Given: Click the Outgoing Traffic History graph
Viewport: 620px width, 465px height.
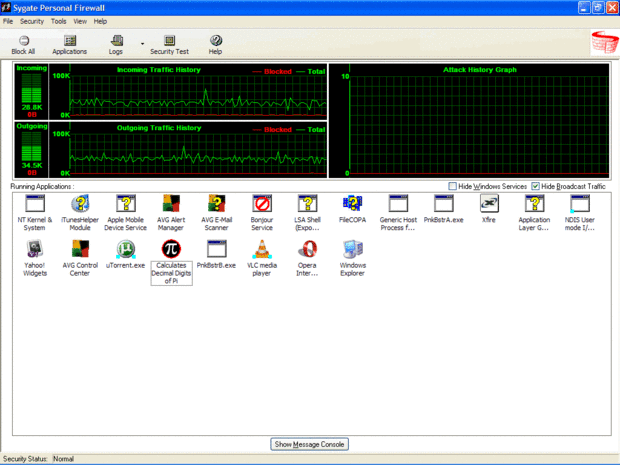Looking at the screenshot, I should [x=188, y=150].
